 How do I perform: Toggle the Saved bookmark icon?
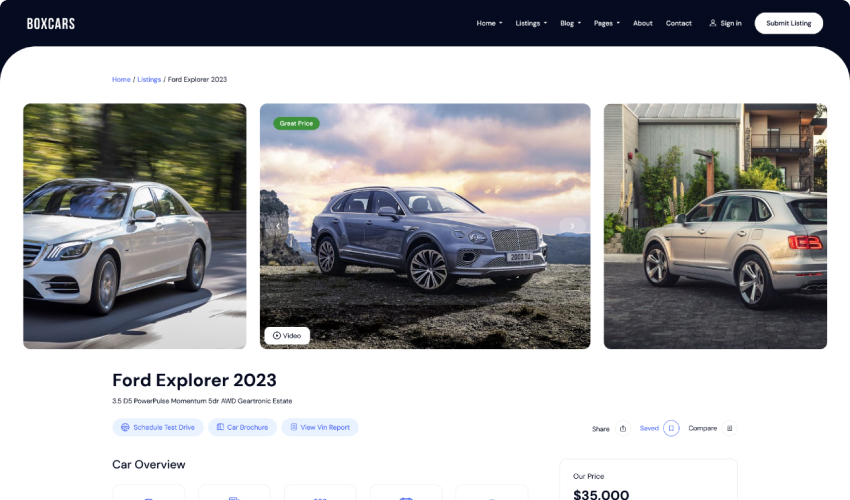pos(671,428)
